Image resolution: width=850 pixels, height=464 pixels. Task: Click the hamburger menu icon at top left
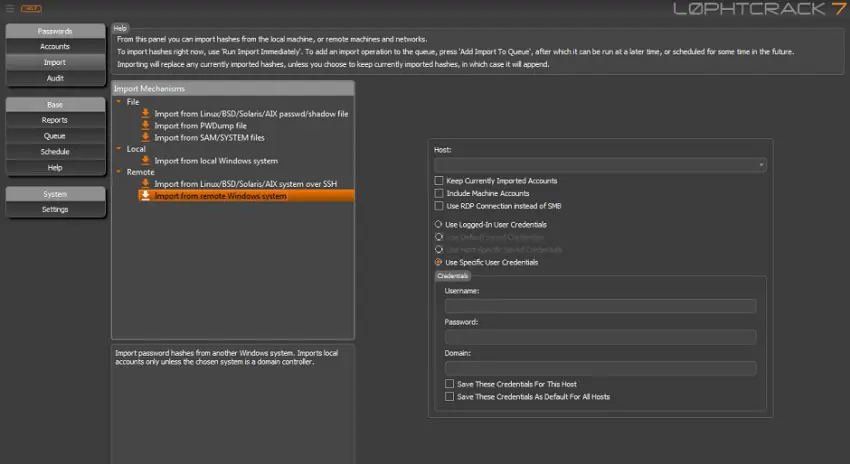[10, 8]
